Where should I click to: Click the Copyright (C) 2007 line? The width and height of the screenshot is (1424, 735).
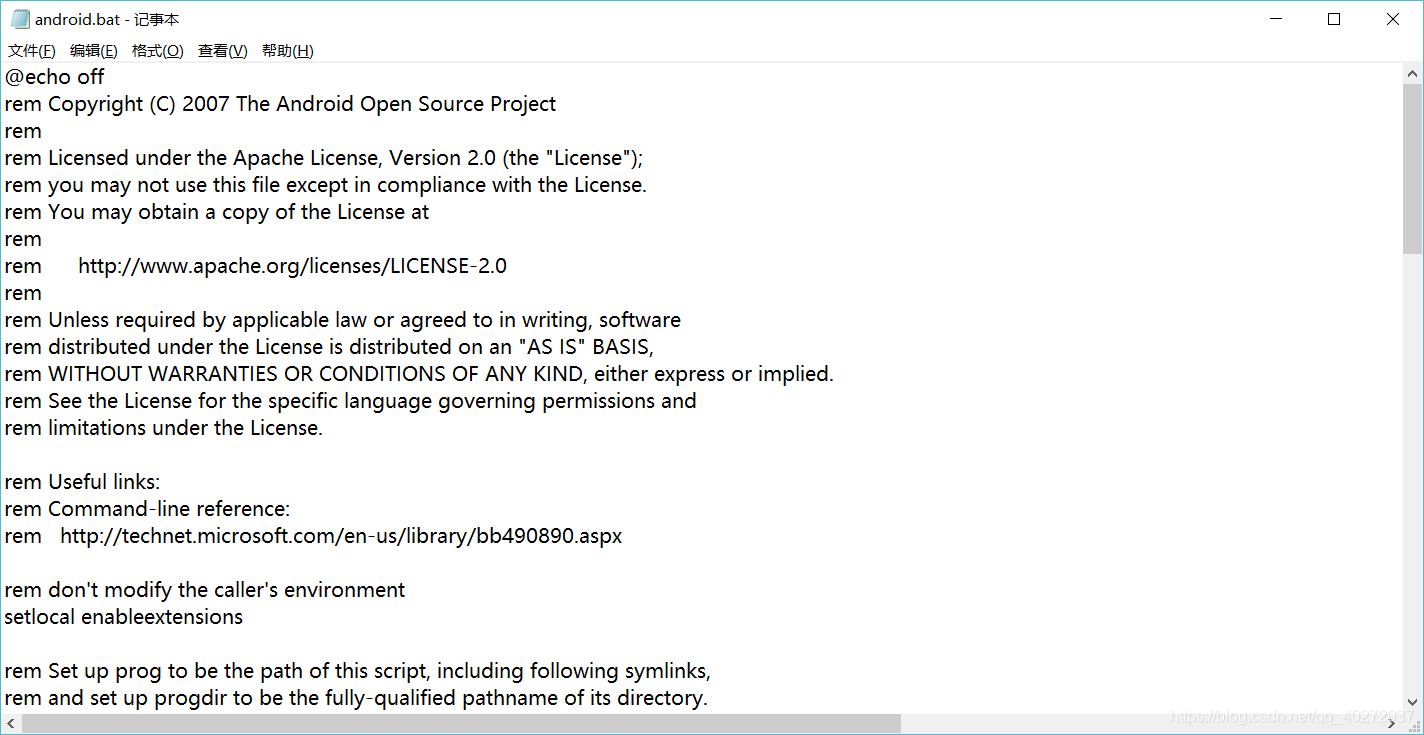pyautogui.click(x=280, y=104)
